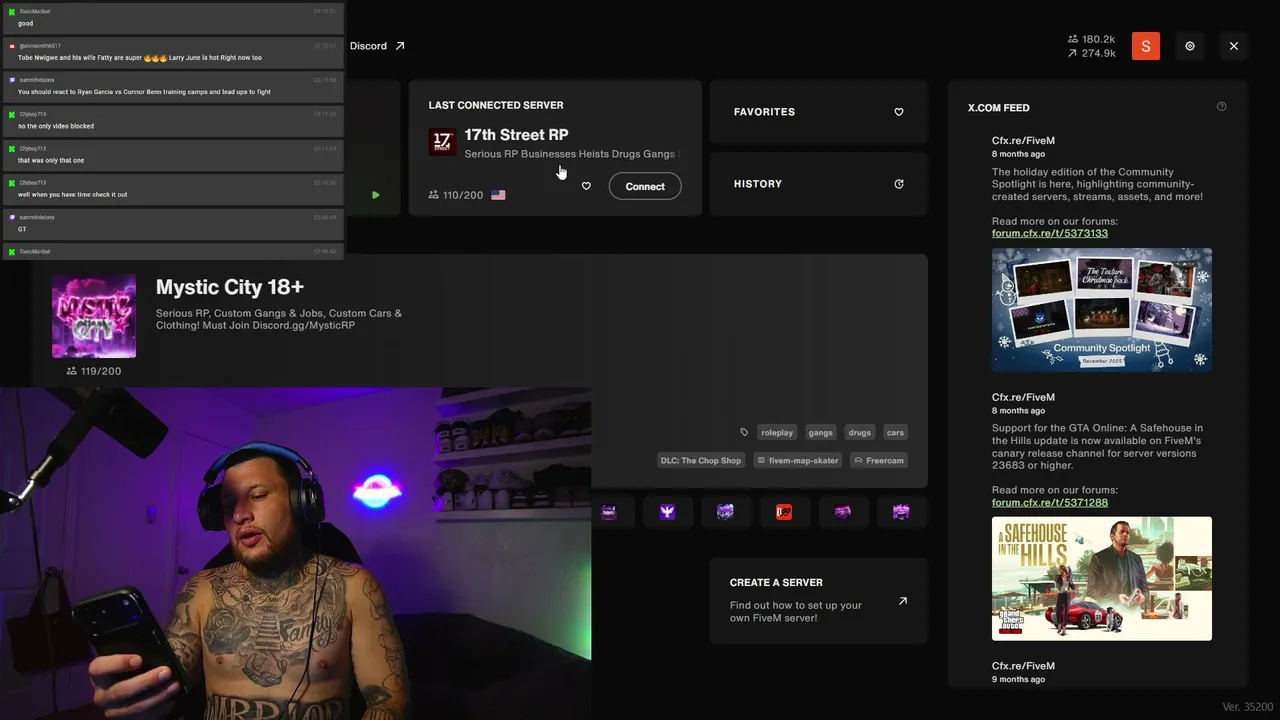The image size is (1280, 720).
Task: Click the help icon beside X.COM FEED
Action: 1221,106
